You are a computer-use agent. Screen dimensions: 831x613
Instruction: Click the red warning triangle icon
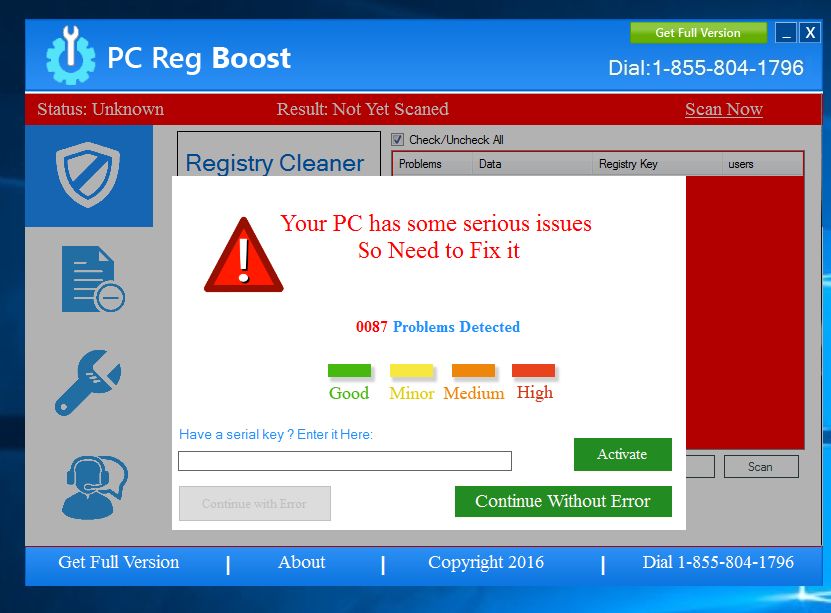(244, 256)
